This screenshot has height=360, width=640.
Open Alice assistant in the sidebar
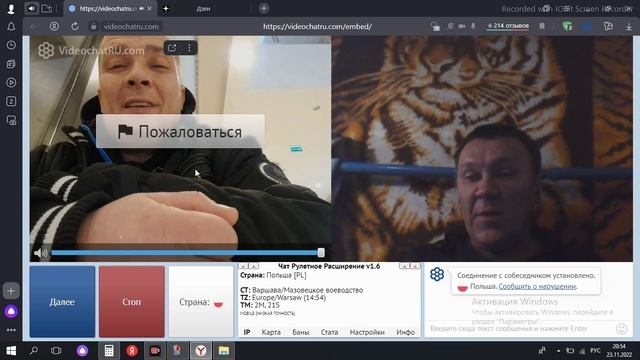point(11,311)
